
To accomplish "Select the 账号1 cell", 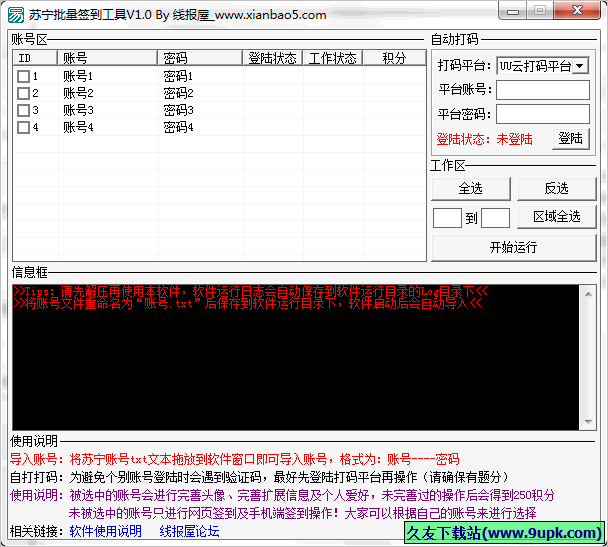I will pos(78,76).
